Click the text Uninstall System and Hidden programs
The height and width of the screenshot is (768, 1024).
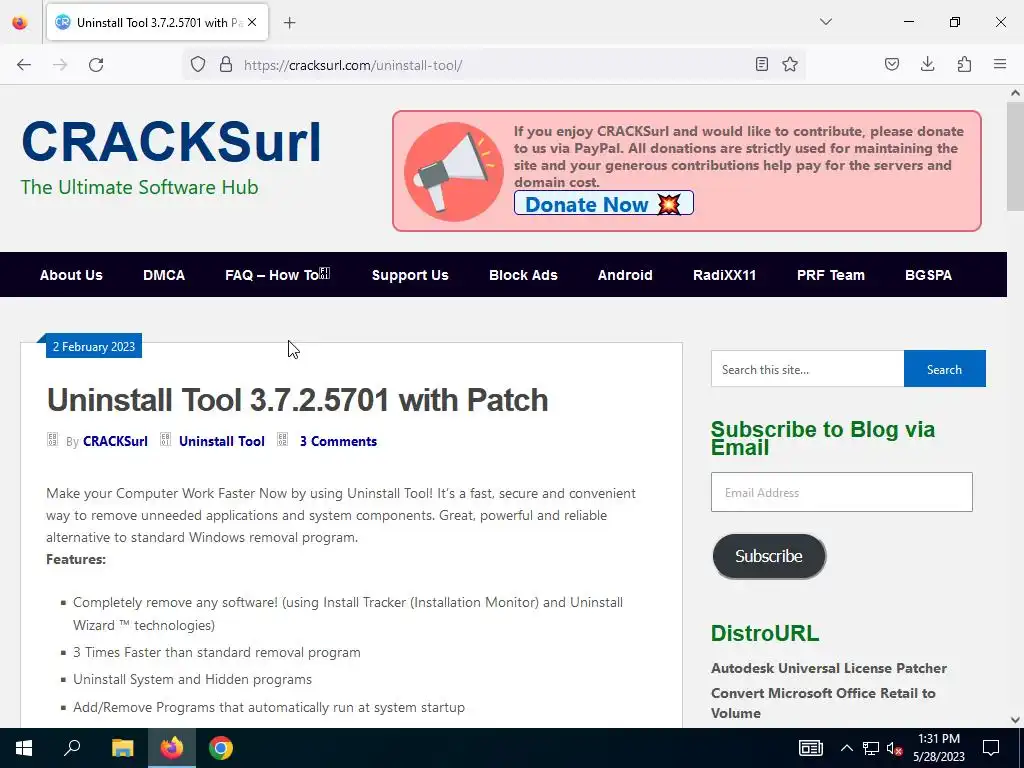tap(193, 679)
